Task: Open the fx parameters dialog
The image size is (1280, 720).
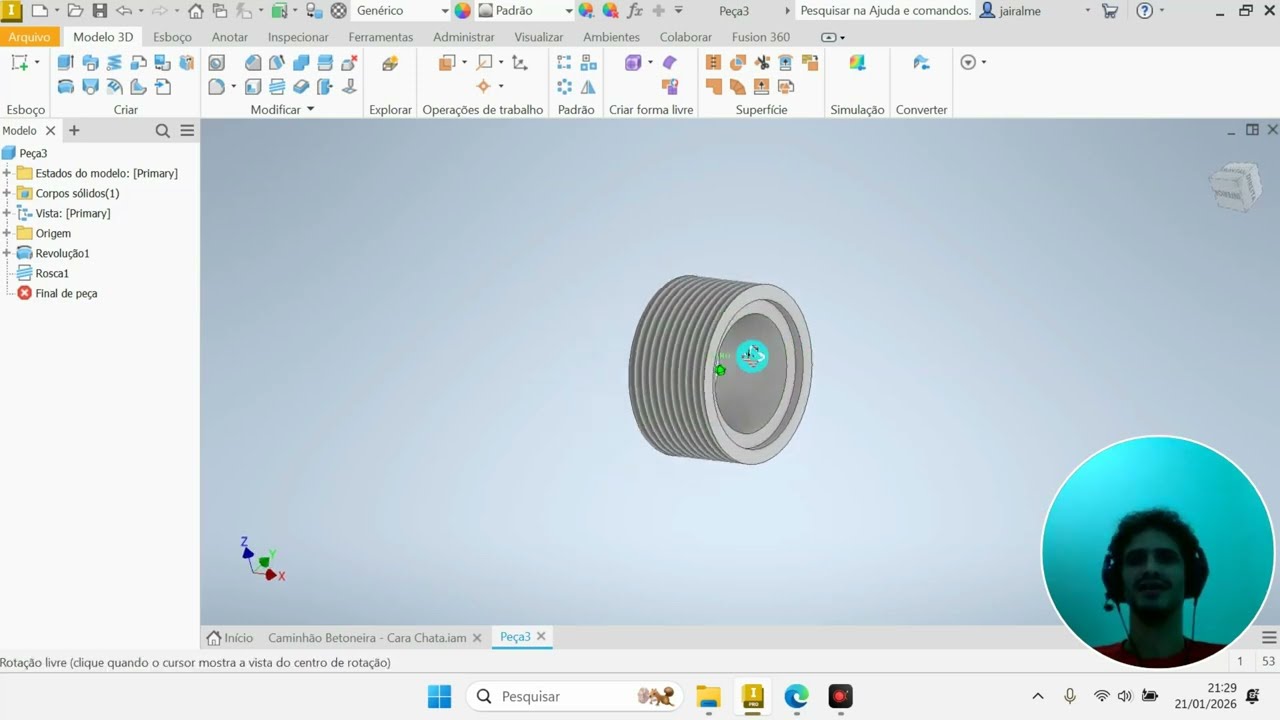Action: [x=635, y=11]
